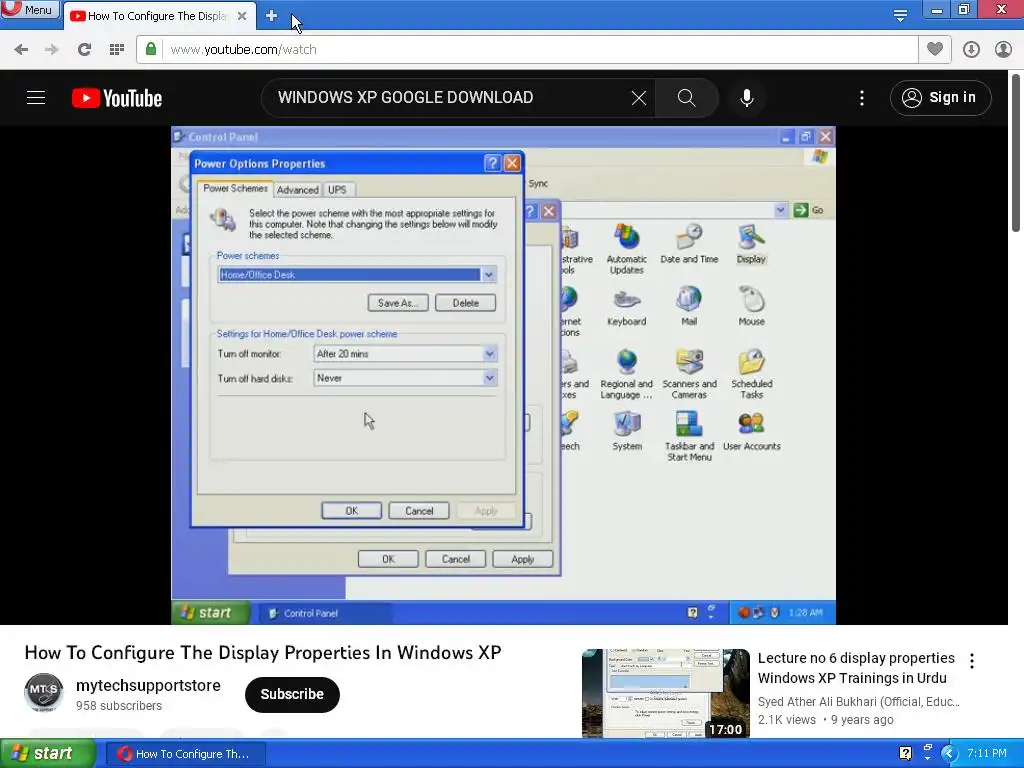Open options for Lecture no 6 video
This screenshot has height=768, width=1024.
(972, 661)
